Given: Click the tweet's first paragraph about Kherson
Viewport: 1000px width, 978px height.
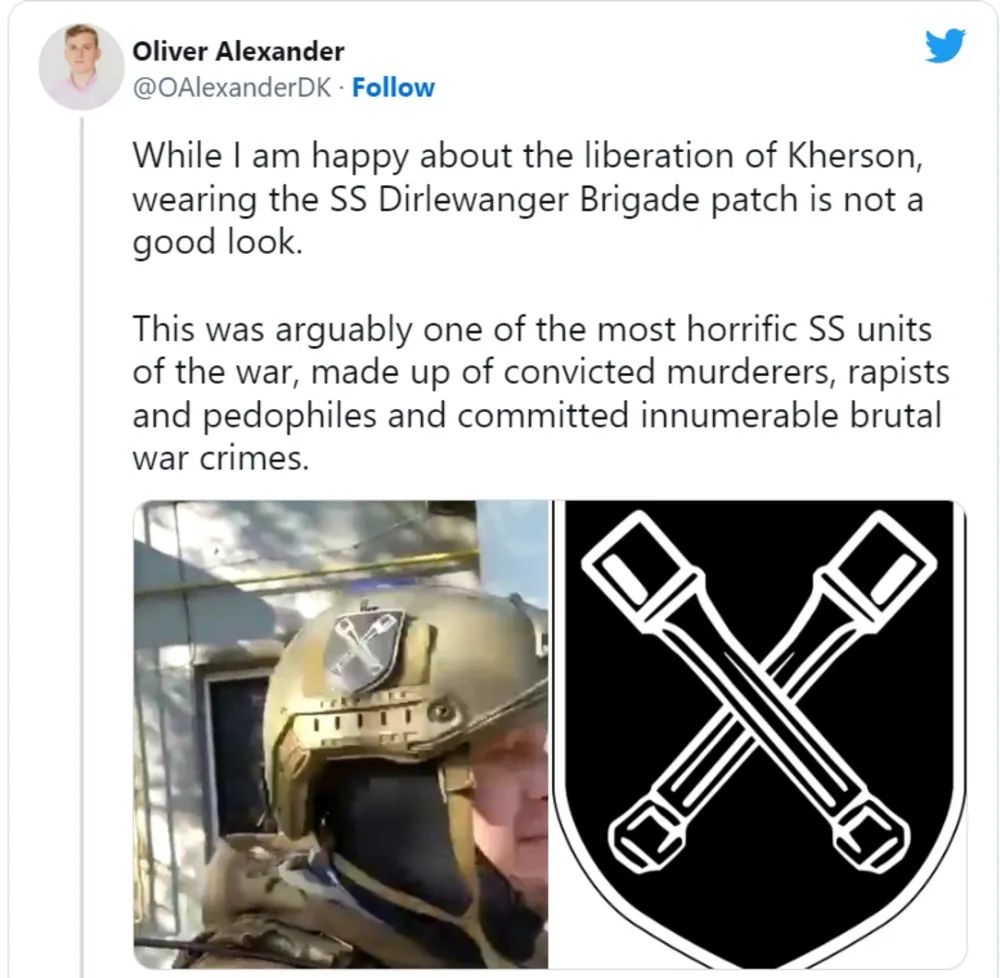Looking at the screenshot, I should [x=528, y=198].
